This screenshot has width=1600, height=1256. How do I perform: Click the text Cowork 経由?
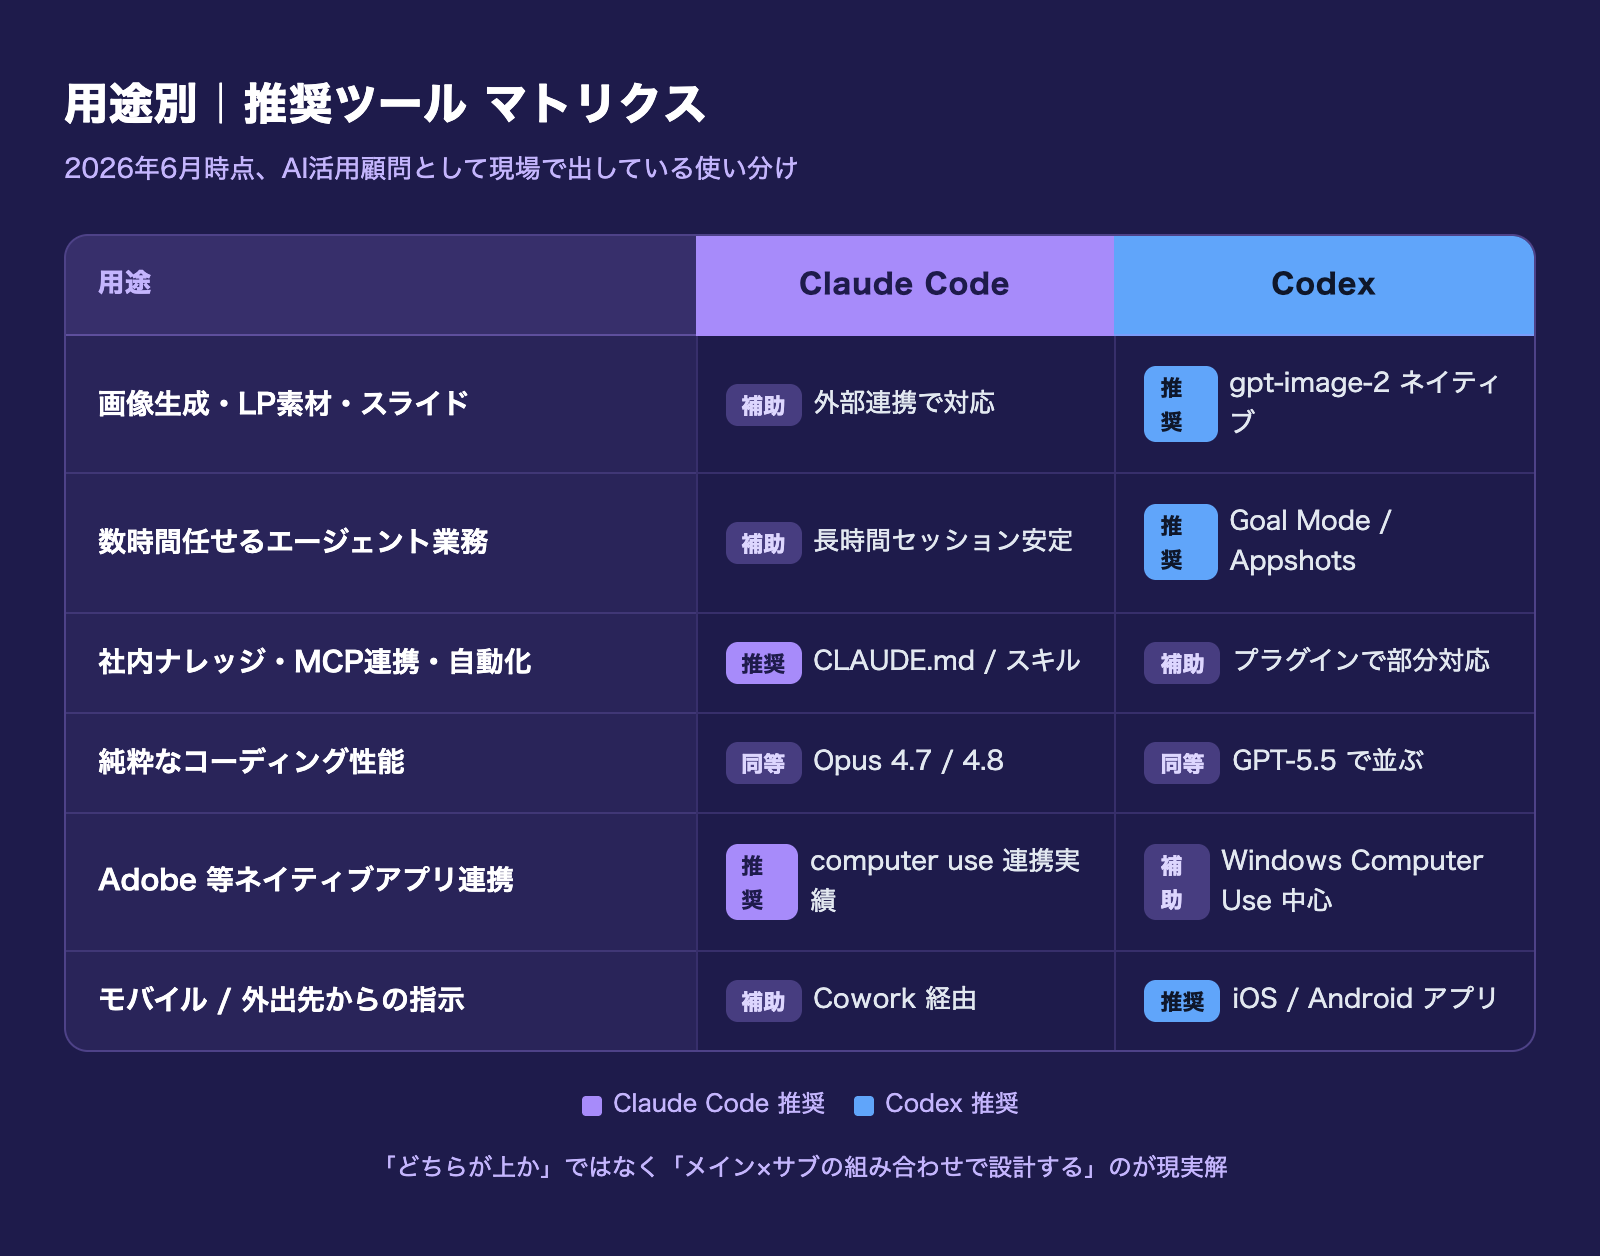895,999
